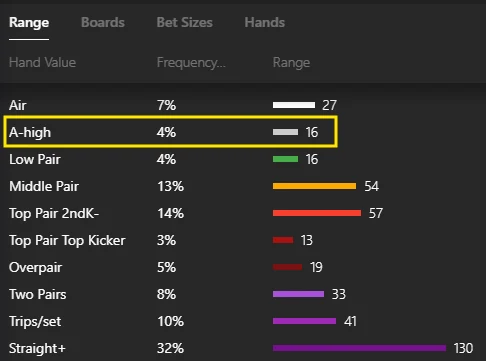Click the Range column header
The image size is (486, 361).
[291, 62]
